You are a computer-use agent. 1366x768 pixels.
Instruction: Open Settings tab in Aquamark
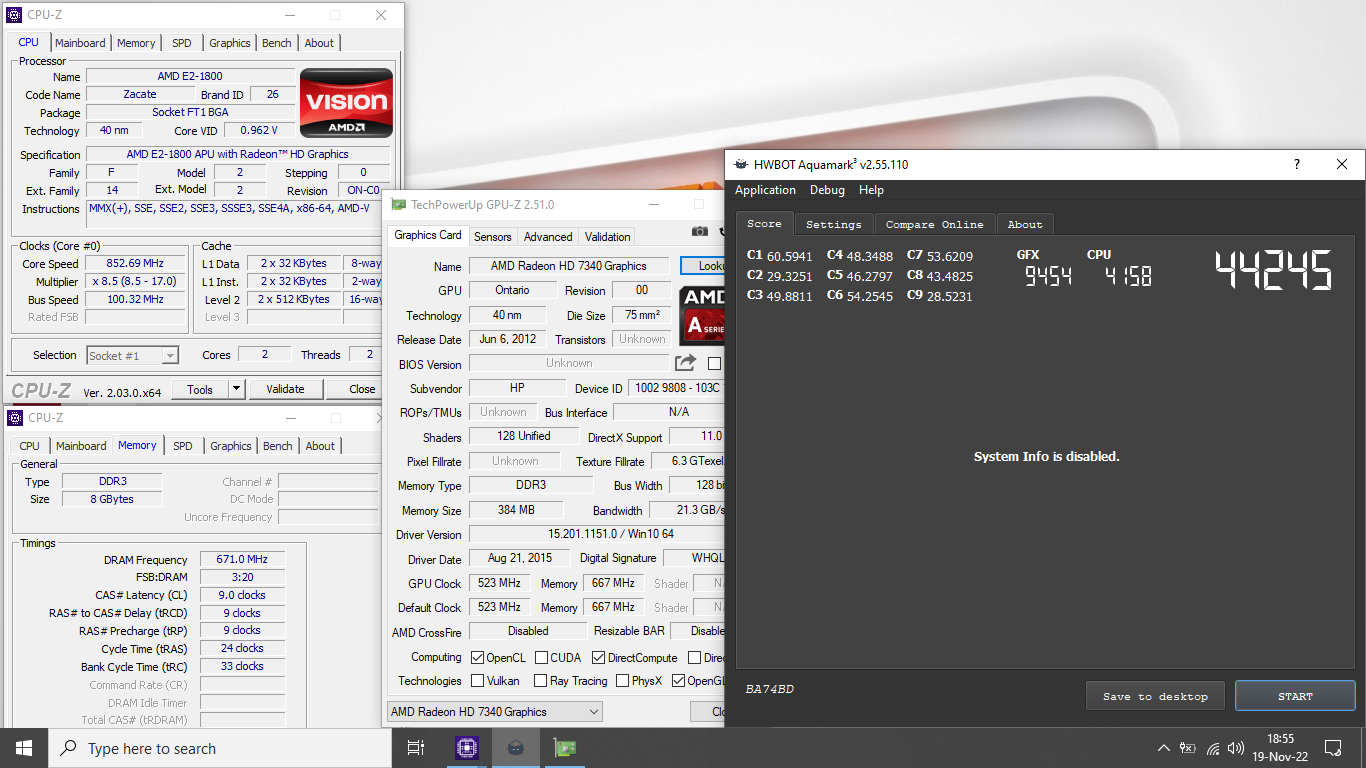click(x=833, y=225)
